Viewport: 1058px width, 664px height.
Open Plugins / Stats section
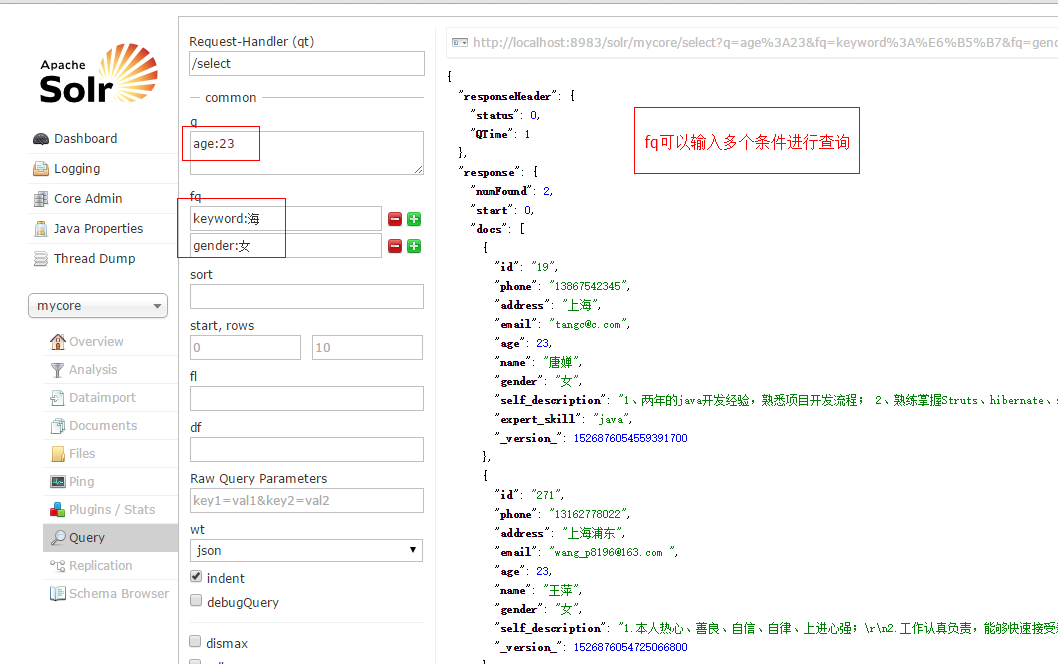coord(112,509)
